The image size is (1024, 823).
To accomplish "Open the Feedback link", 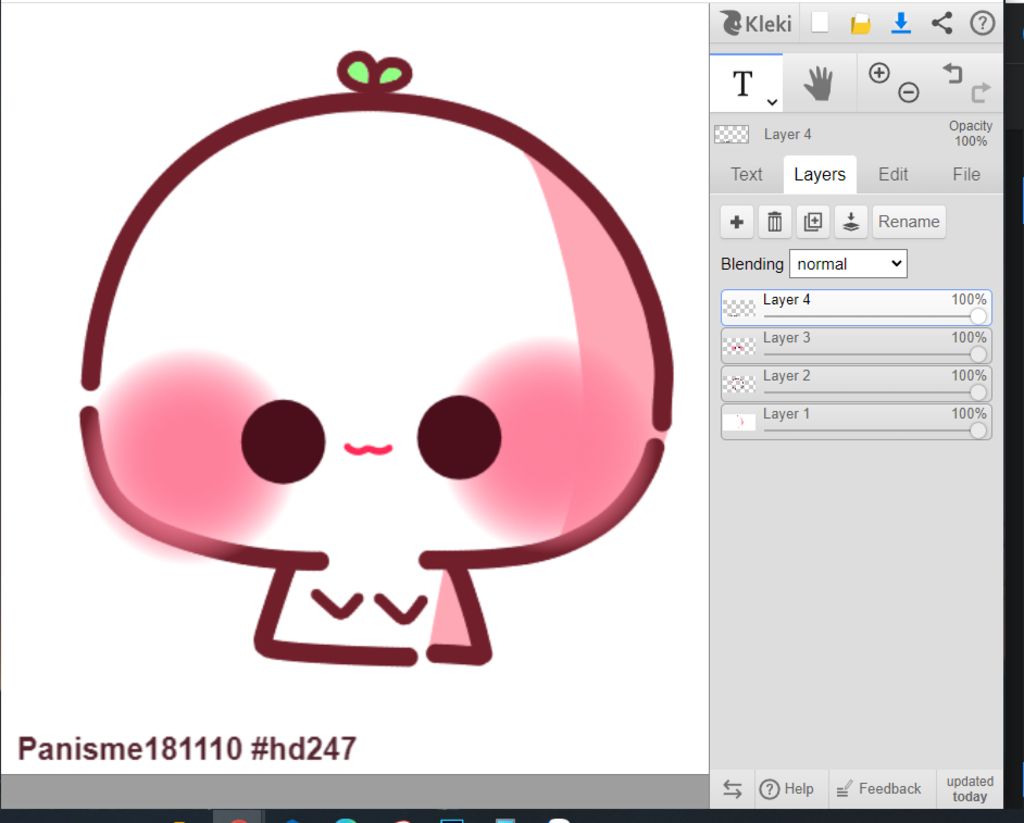I will click(x=878, y=789).
